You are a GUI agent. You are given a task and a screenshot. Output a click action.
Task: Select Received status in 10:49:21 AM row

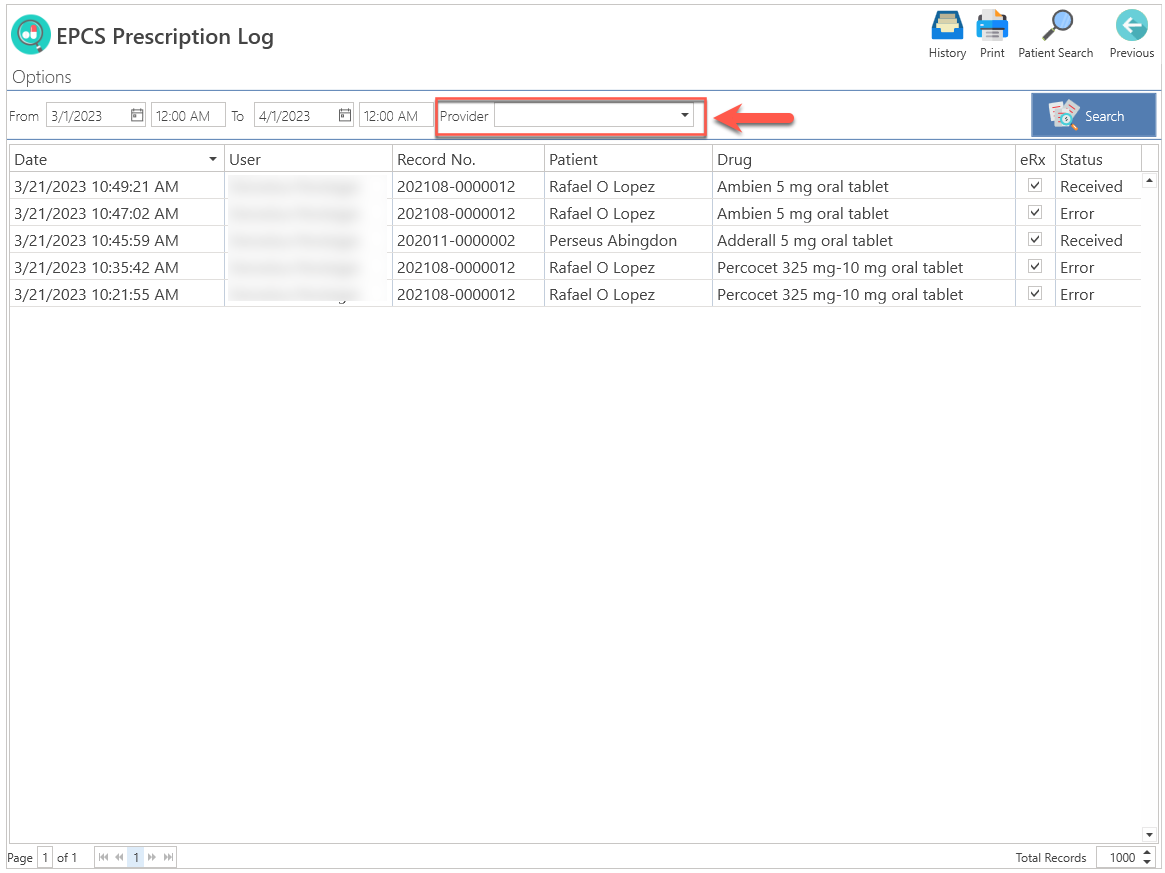tap(1097, 186)
